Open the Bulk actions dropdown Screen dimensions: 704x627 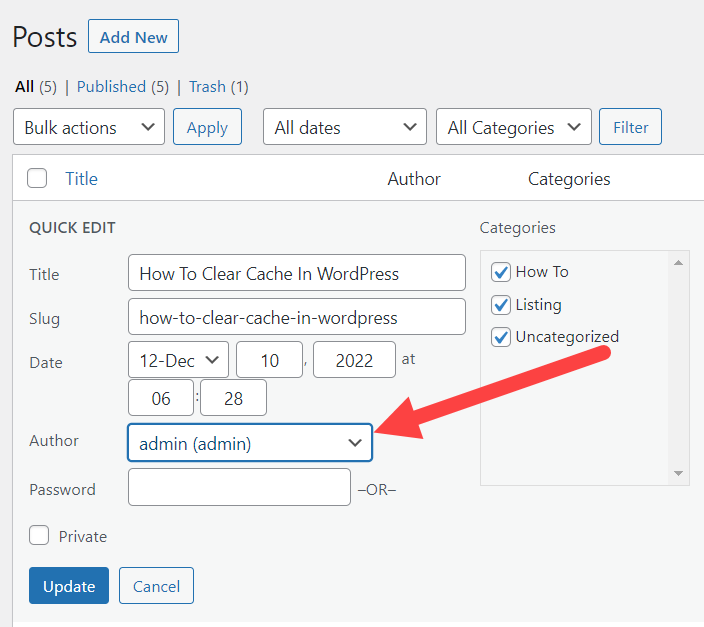tap(89, 128)
